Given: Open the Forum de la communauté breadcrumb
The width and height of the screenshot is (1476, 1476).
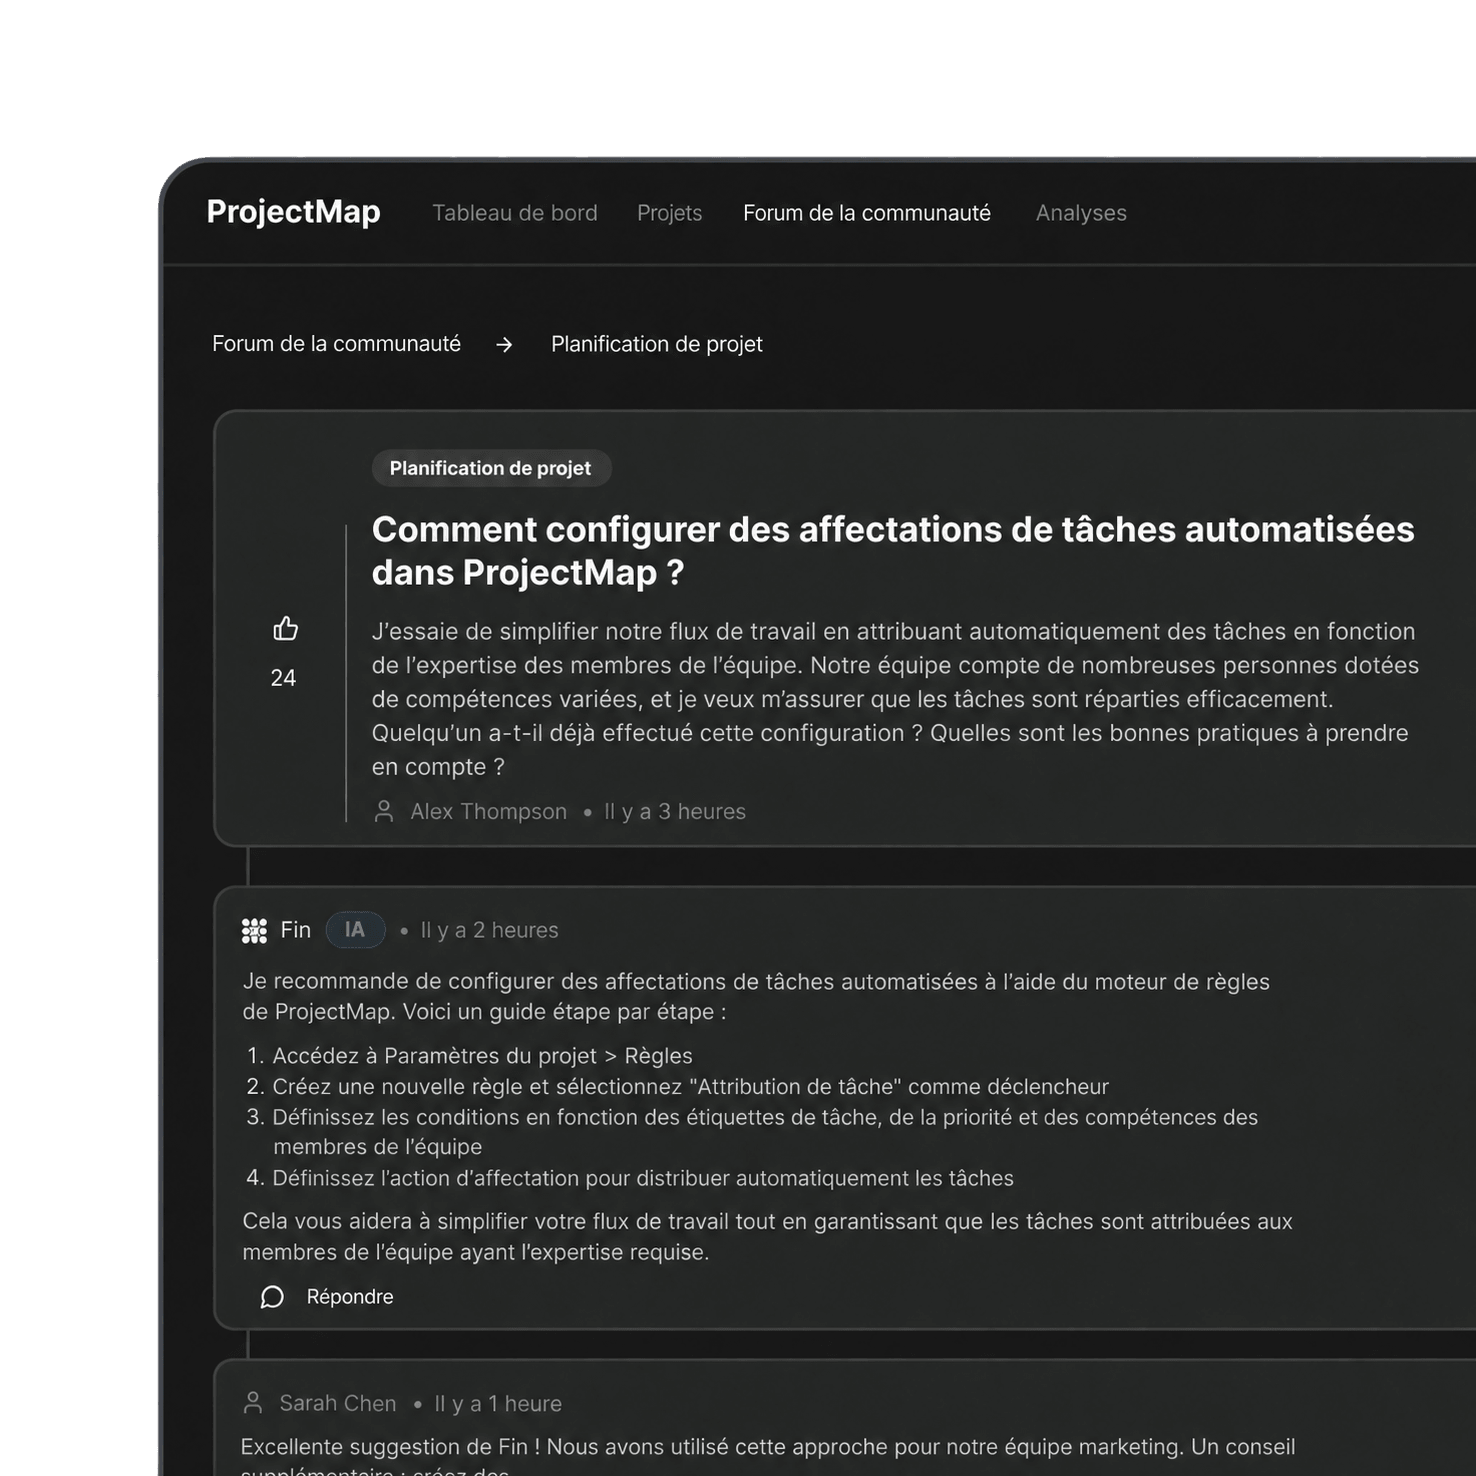Looking at the screenshot, I should pos(336,344).
